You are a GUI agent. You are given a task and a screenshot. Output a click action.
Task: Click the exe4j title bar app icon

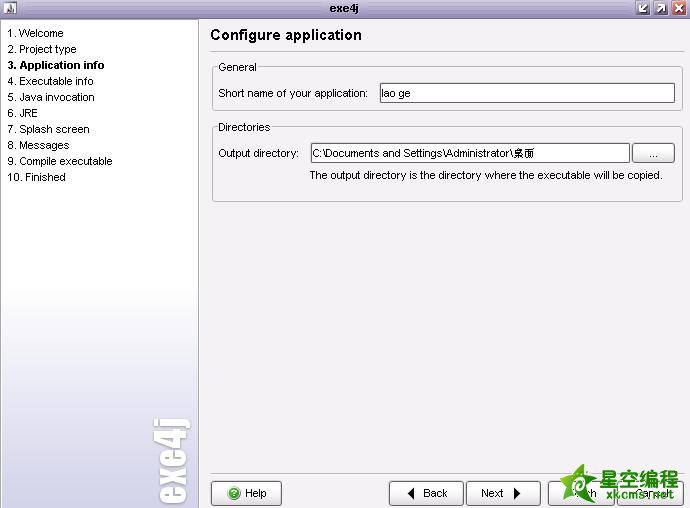10,8
